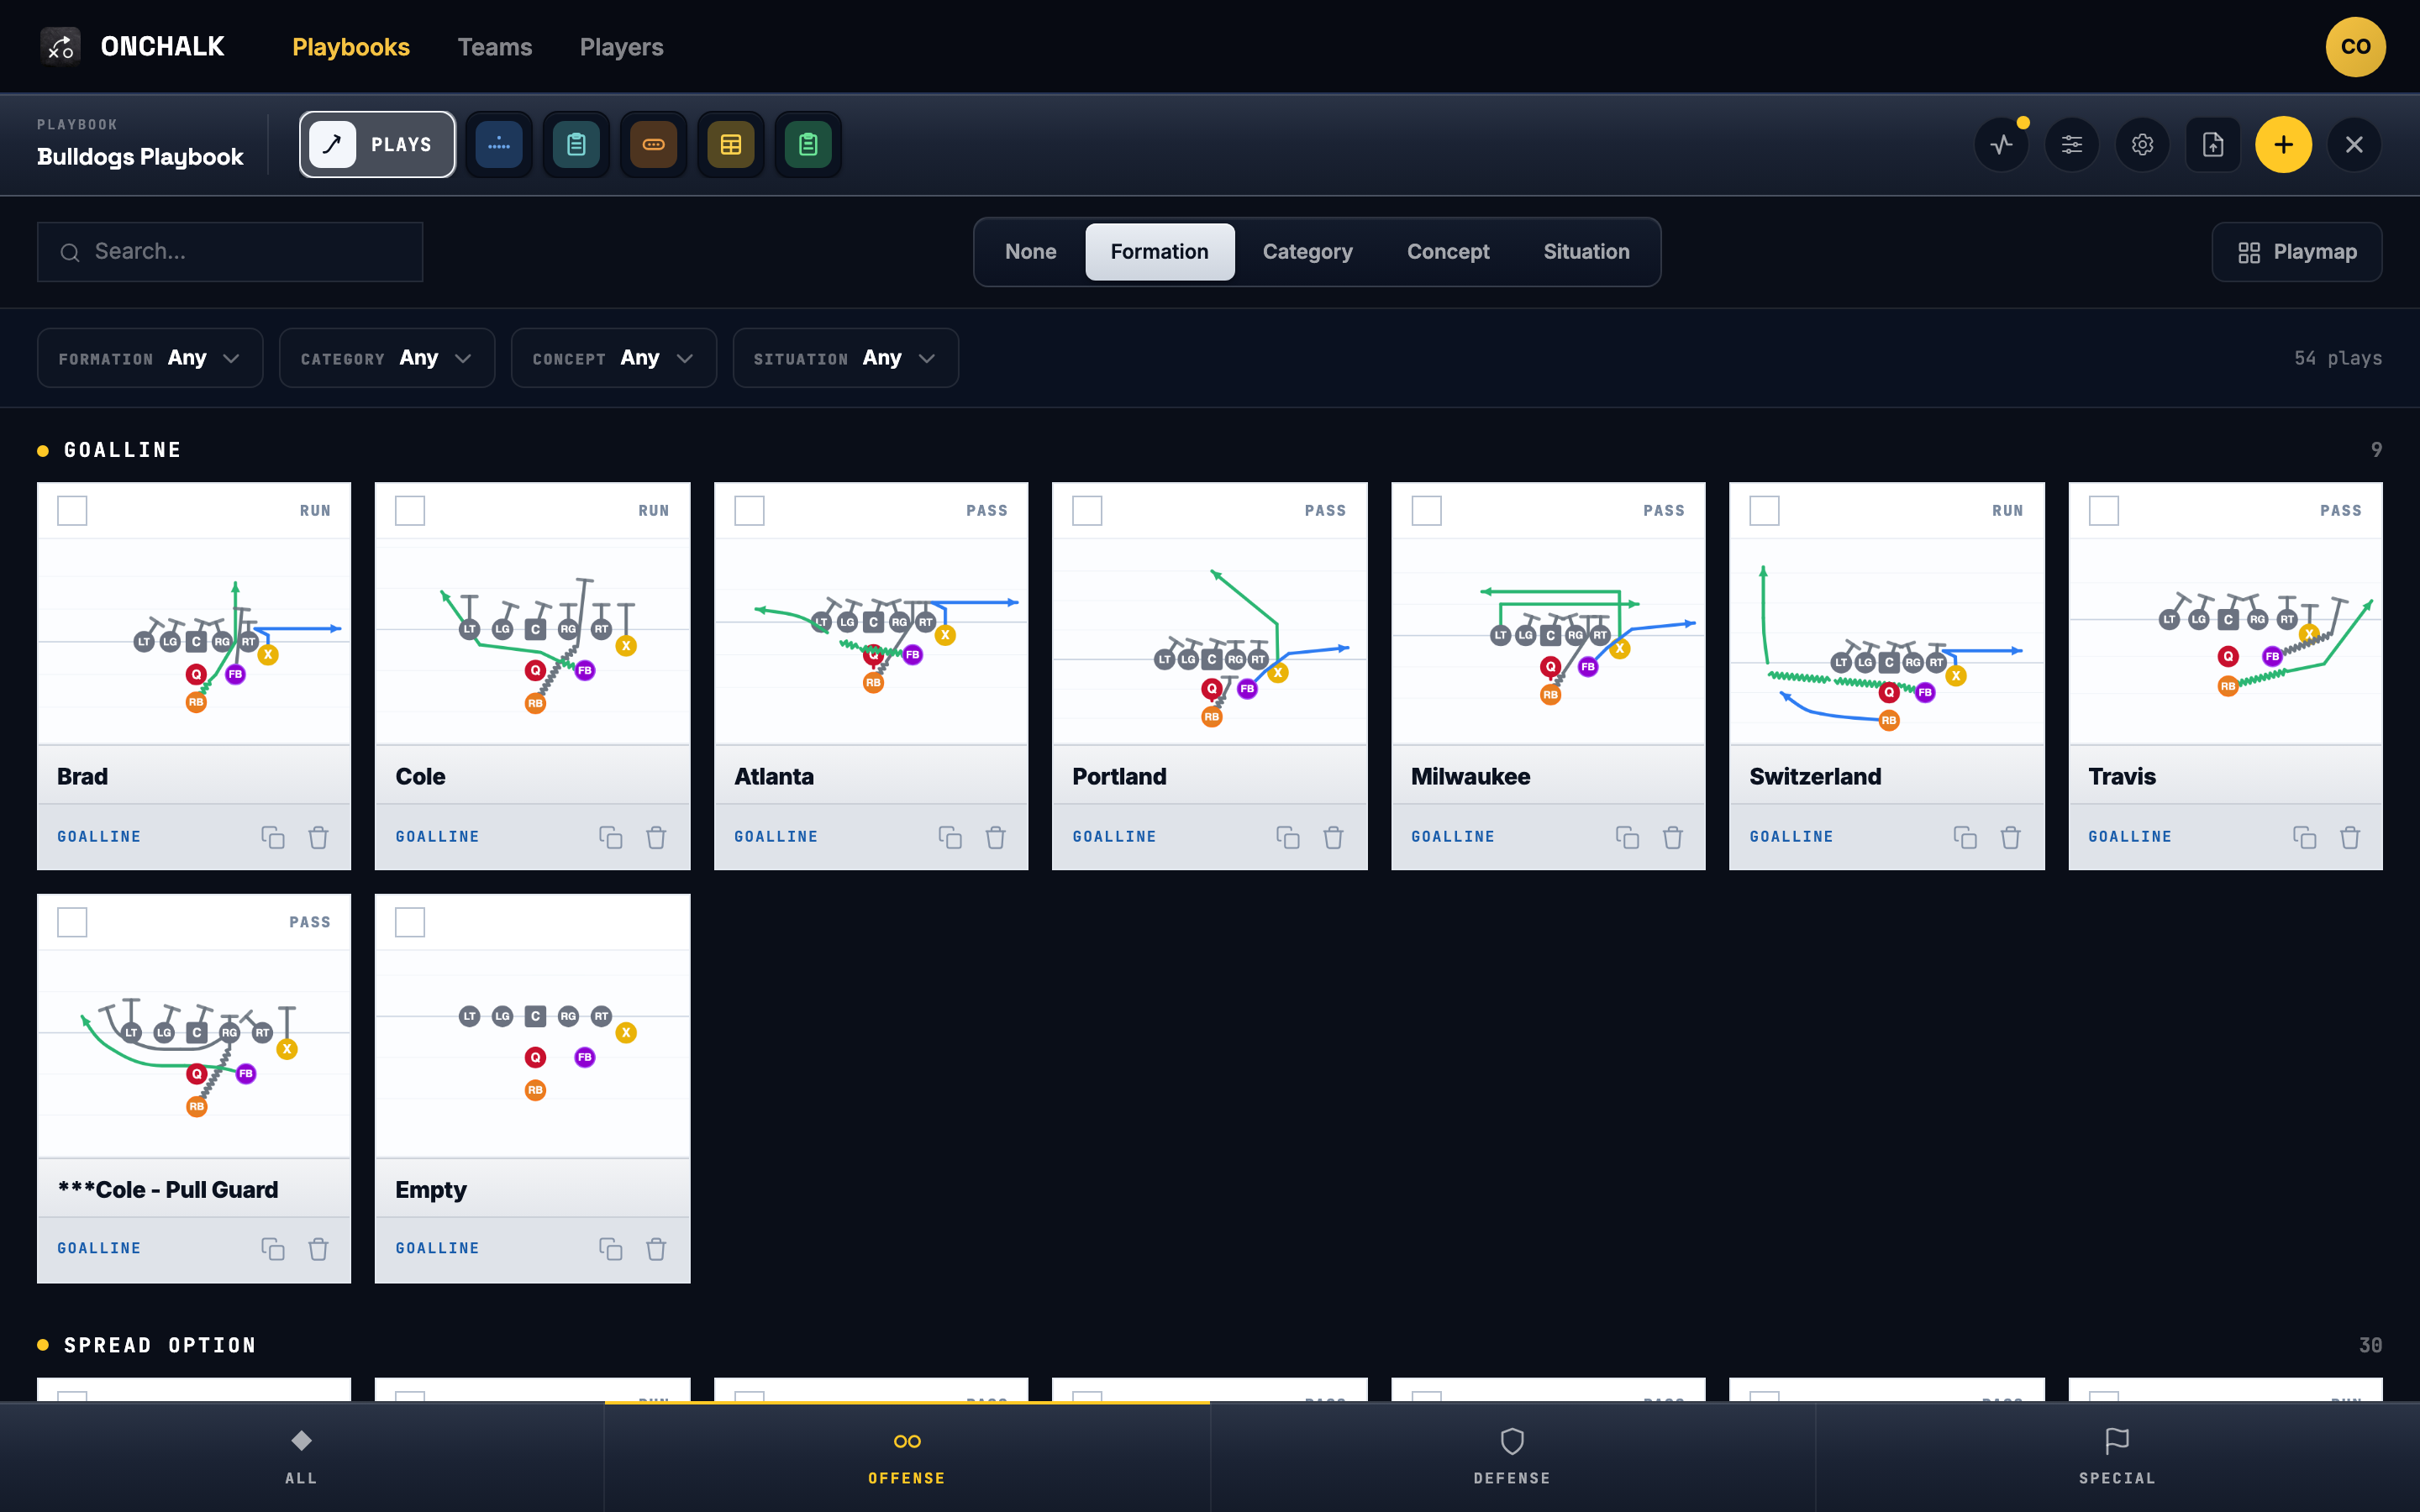Switch to the Special tab

[x=2117, y=1457]
